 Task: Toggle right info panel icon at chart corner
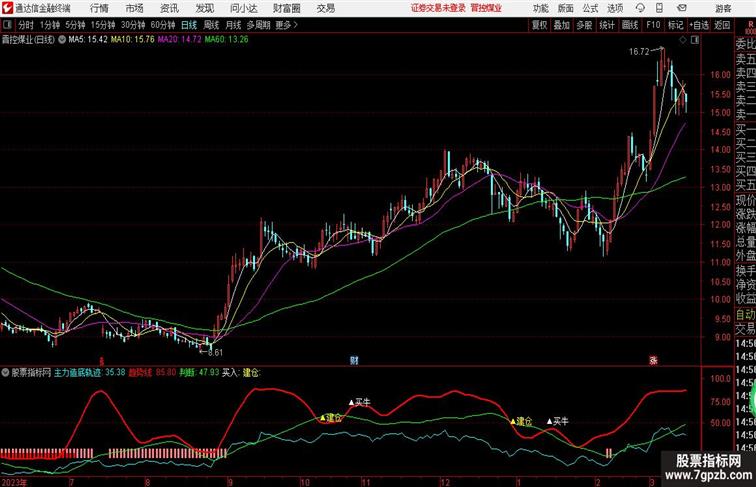(695, 40)
